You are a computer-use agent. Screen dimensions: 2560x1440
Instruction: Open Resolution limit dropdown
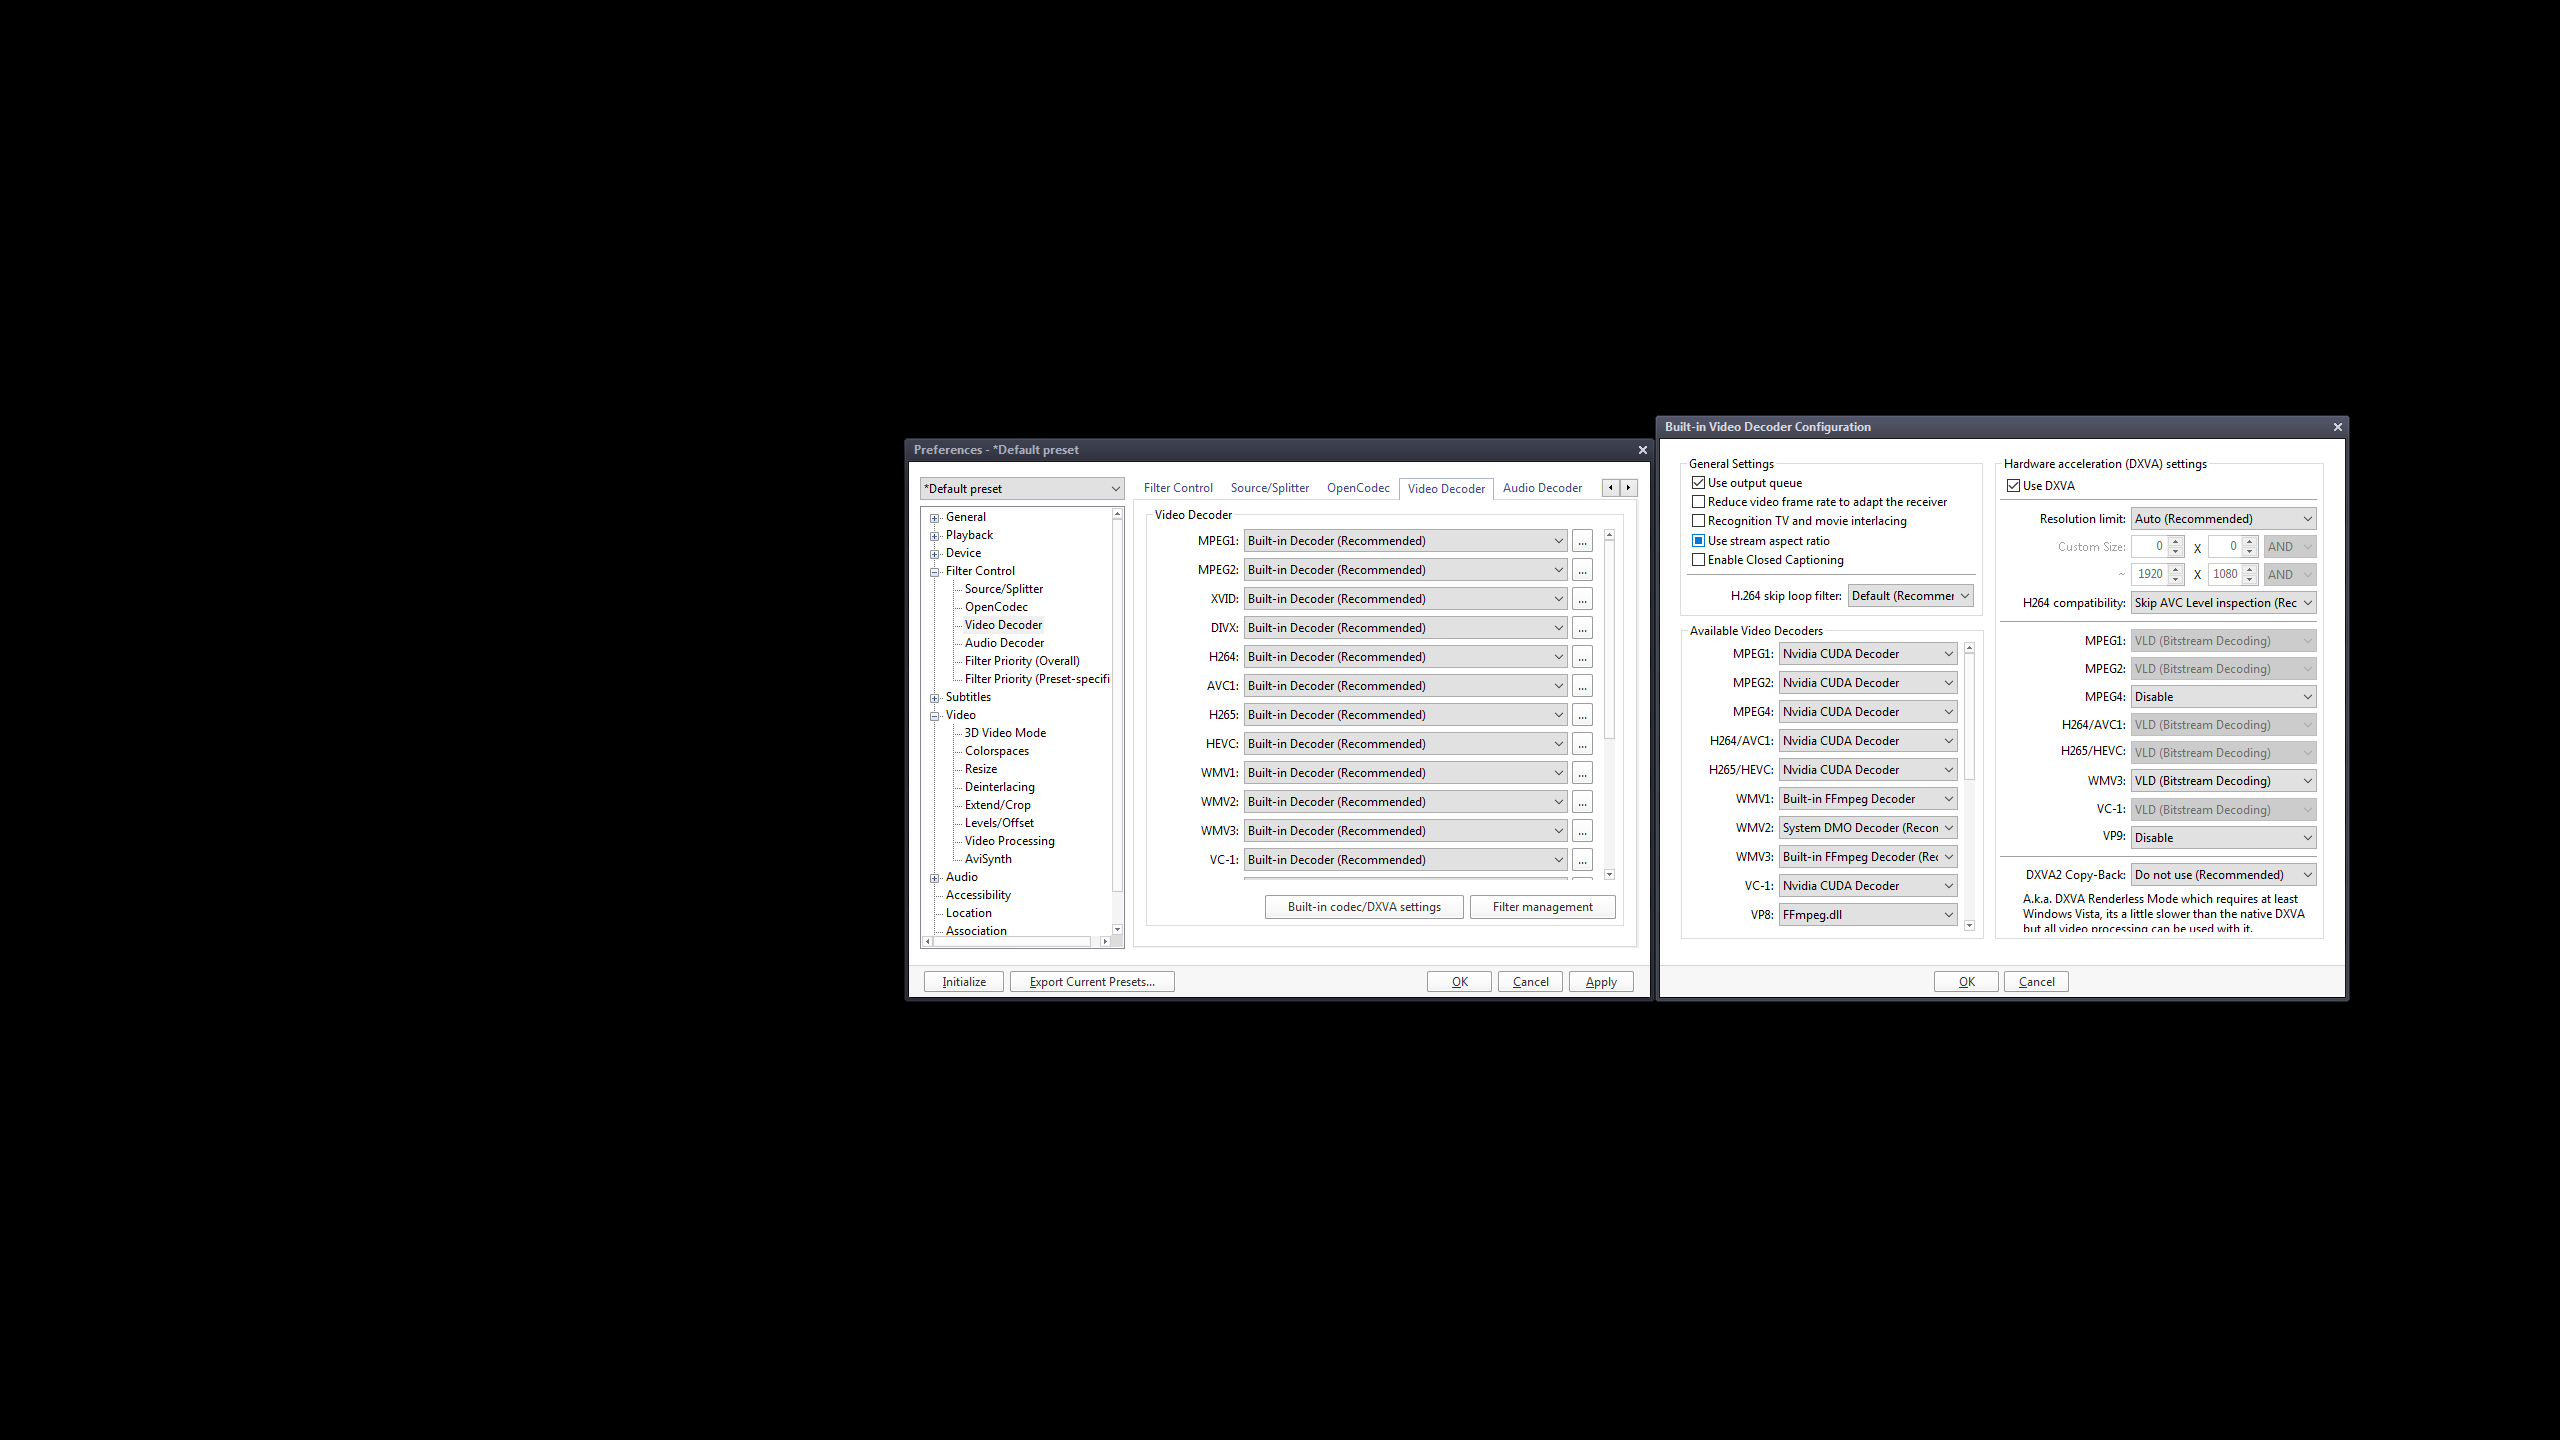pyautogui.click(x=2223, y=519)
